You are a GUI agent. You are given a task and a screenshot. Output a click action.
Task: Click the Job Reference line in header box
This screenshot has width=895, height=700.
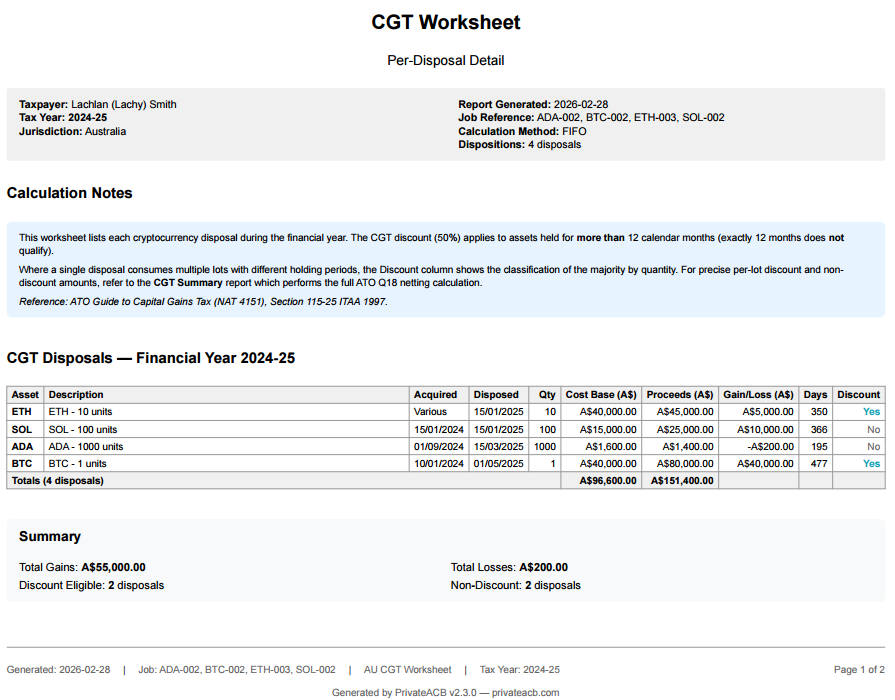[591, 118]
